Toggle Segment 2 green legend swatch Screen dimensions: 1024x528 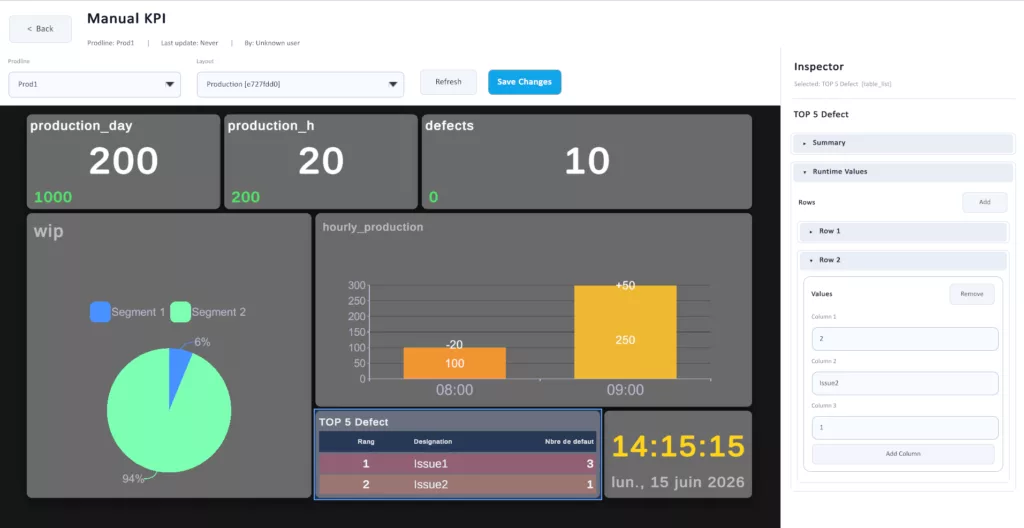pyautogui.click(x=180, y=312)
